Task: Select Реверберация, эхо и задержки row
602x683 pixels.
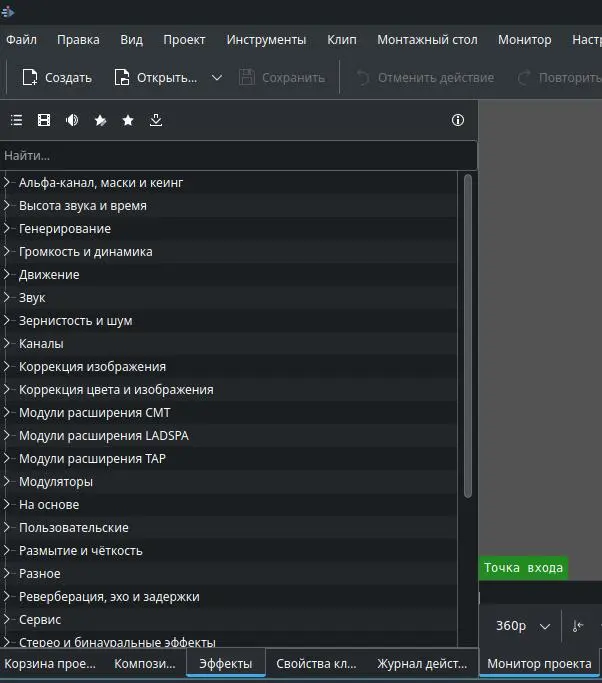Action: [229, 597]
